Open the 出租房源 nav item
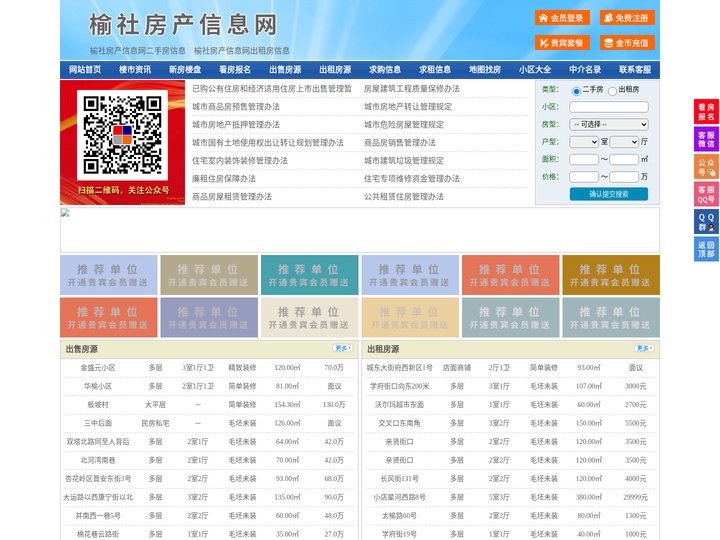 335,70
